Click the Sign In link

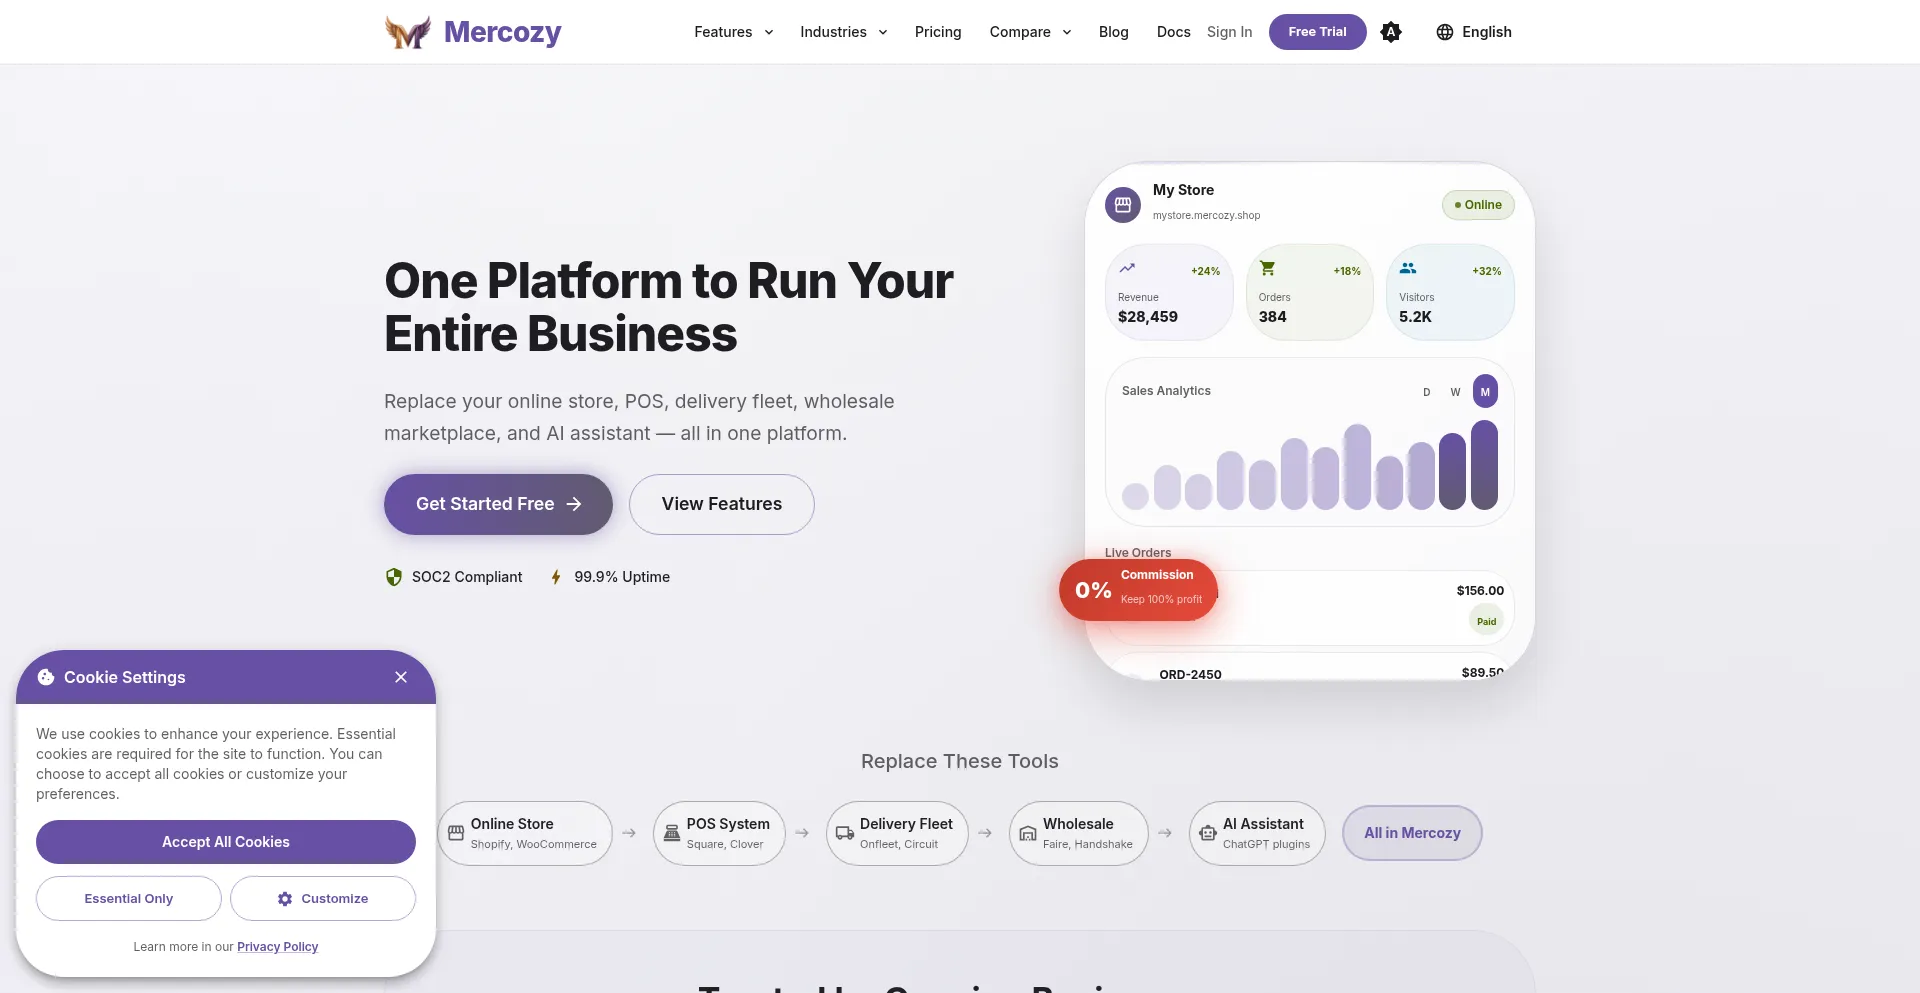1229,32
